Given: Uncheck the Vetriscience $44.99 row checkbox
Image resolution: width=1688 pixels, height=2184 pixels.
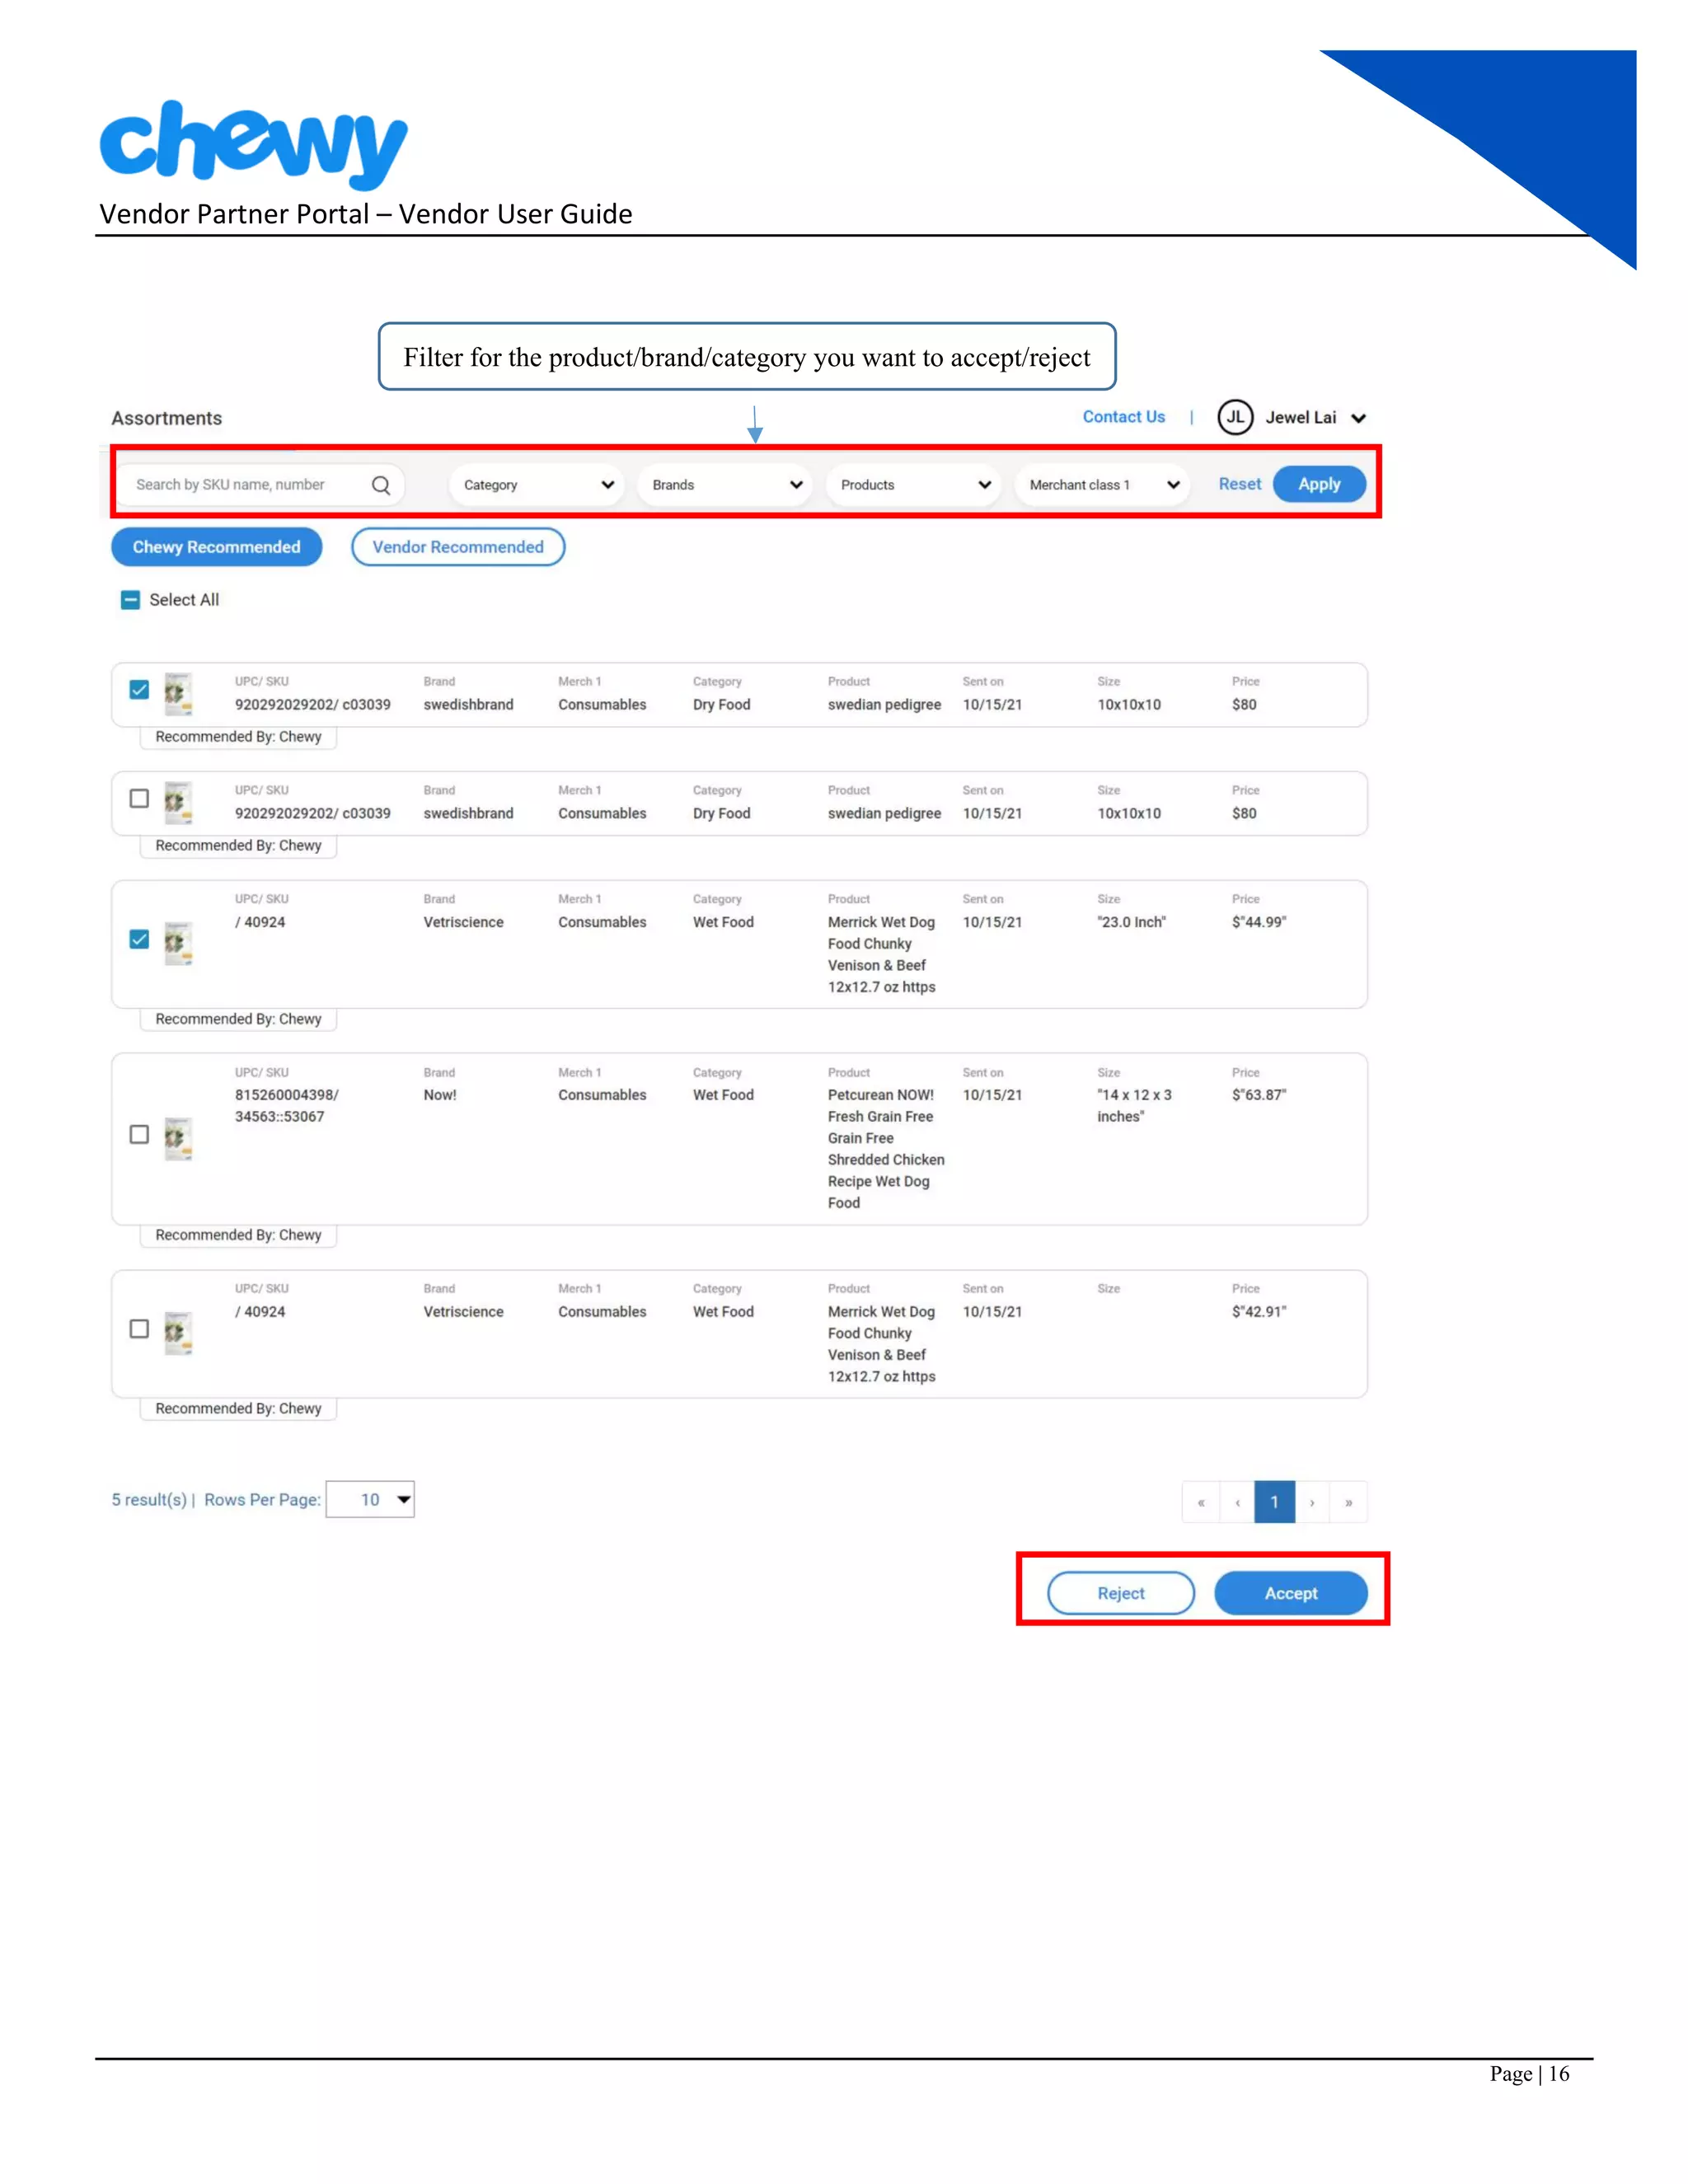Looking at the screenshot, I should click(x=139, y=939).
